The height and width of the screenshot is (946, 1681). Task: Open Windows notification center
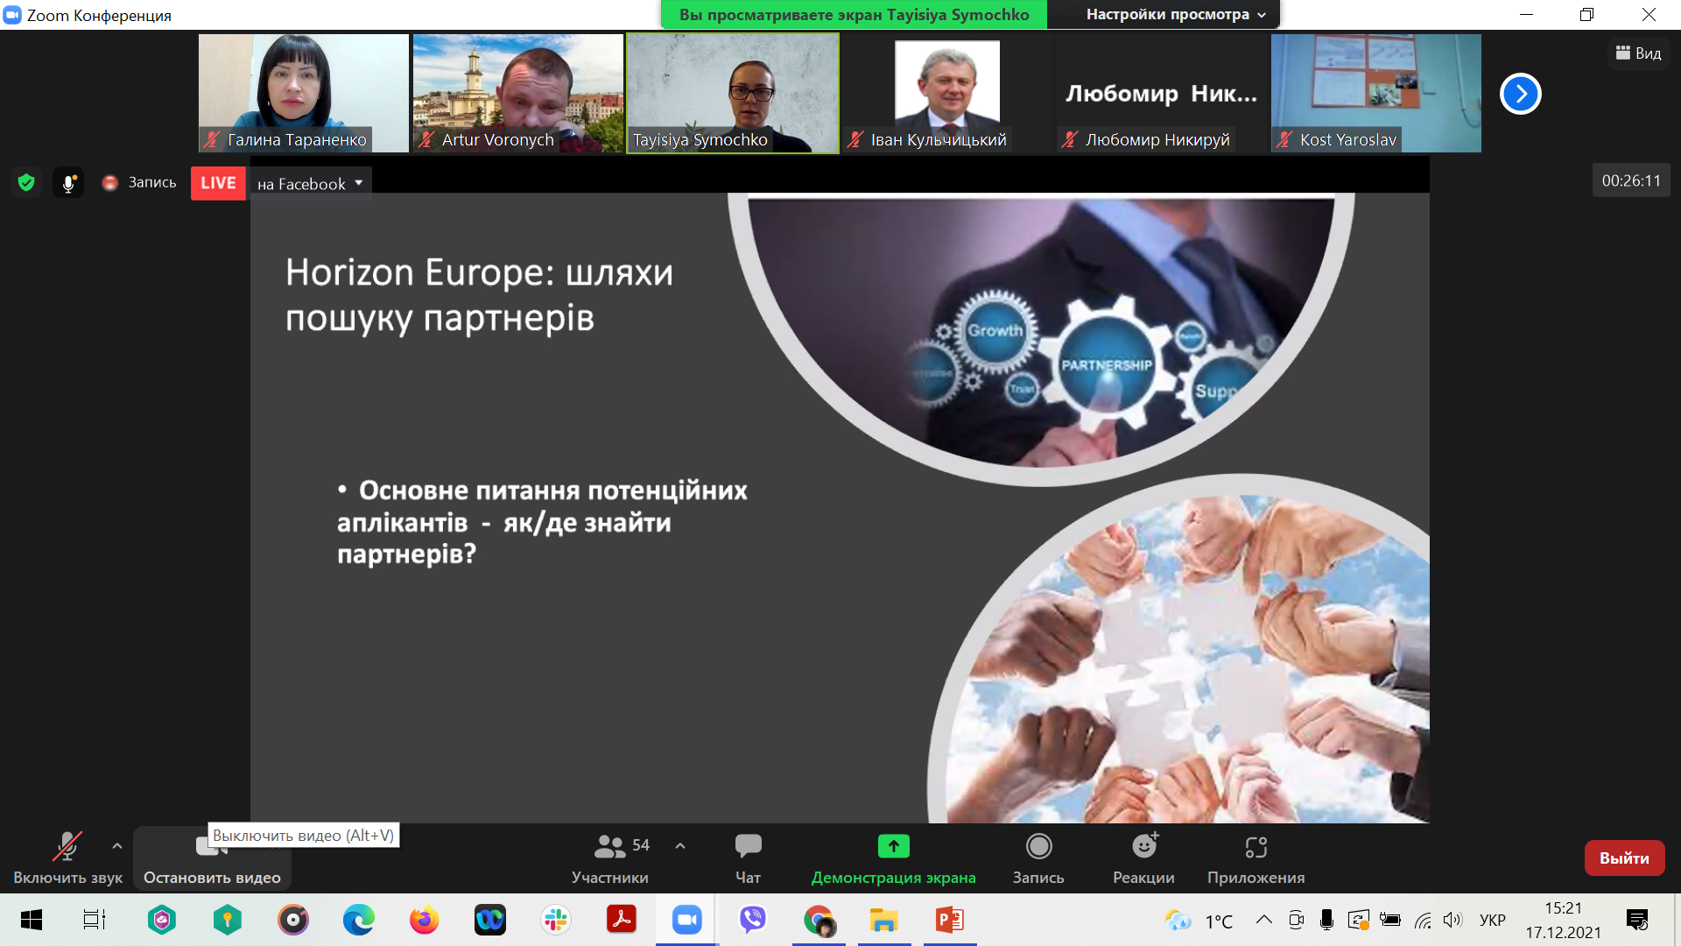[x=1637, y=920]
